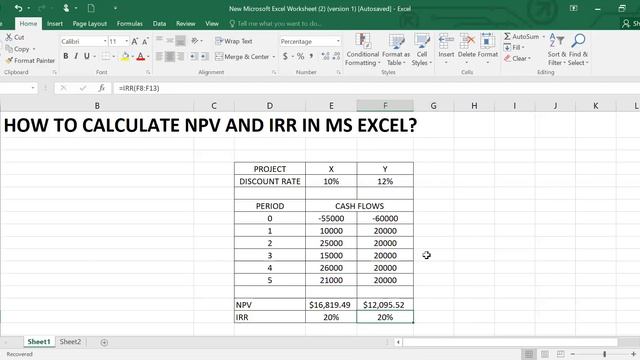Apply comma style format
640x360 pixels.
[311, 56]
